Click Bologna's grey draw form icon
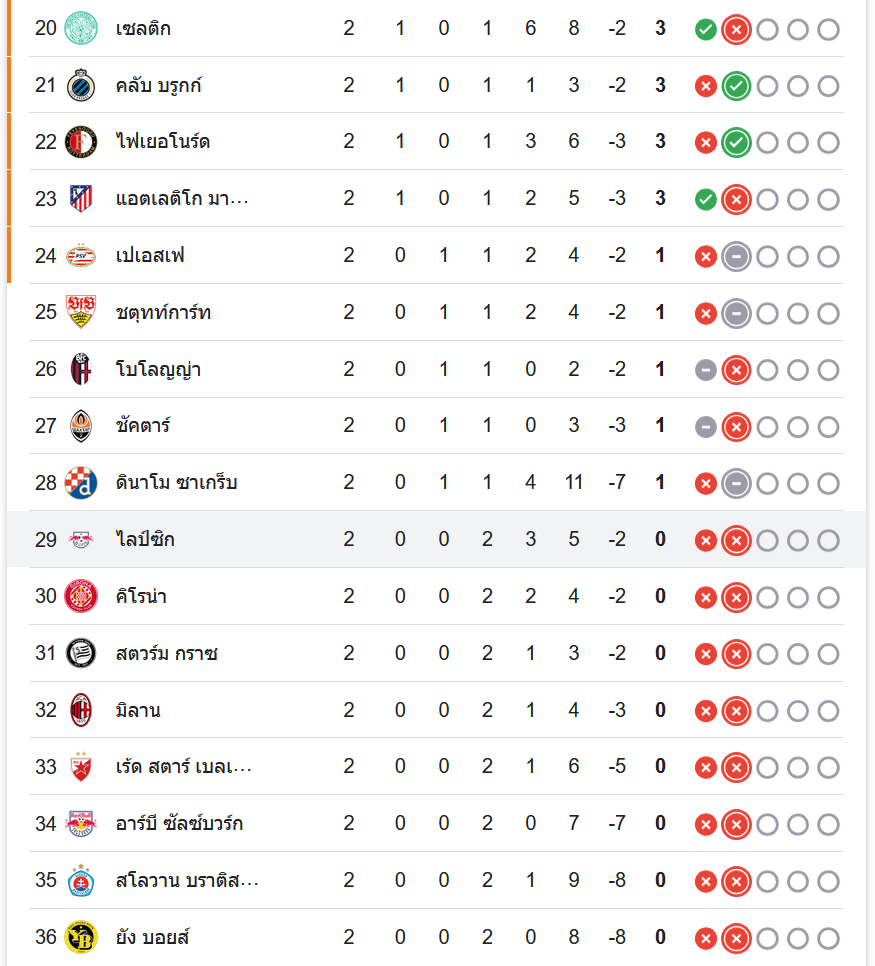Viewport: 875px width, 966px height. click(x=705, y=371)
